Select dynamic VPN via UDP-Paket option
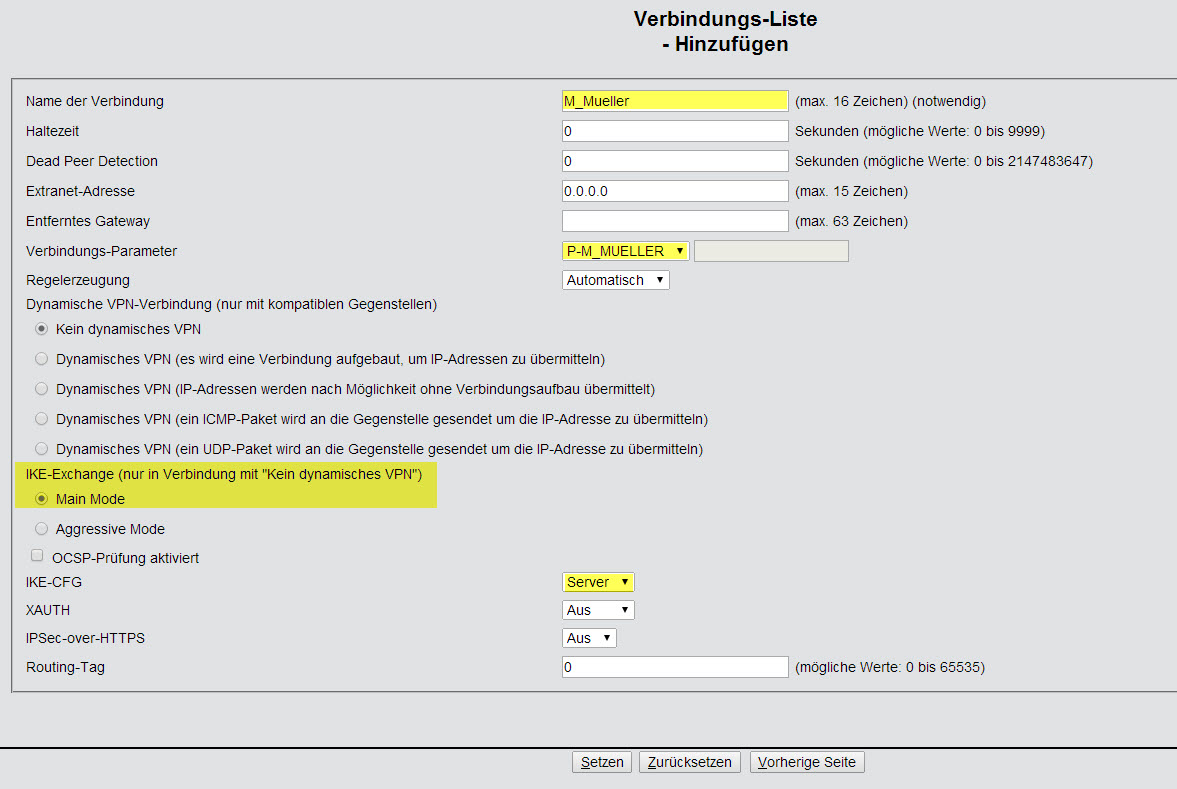Screen dimensions: 1177x789 pos(42,449)
